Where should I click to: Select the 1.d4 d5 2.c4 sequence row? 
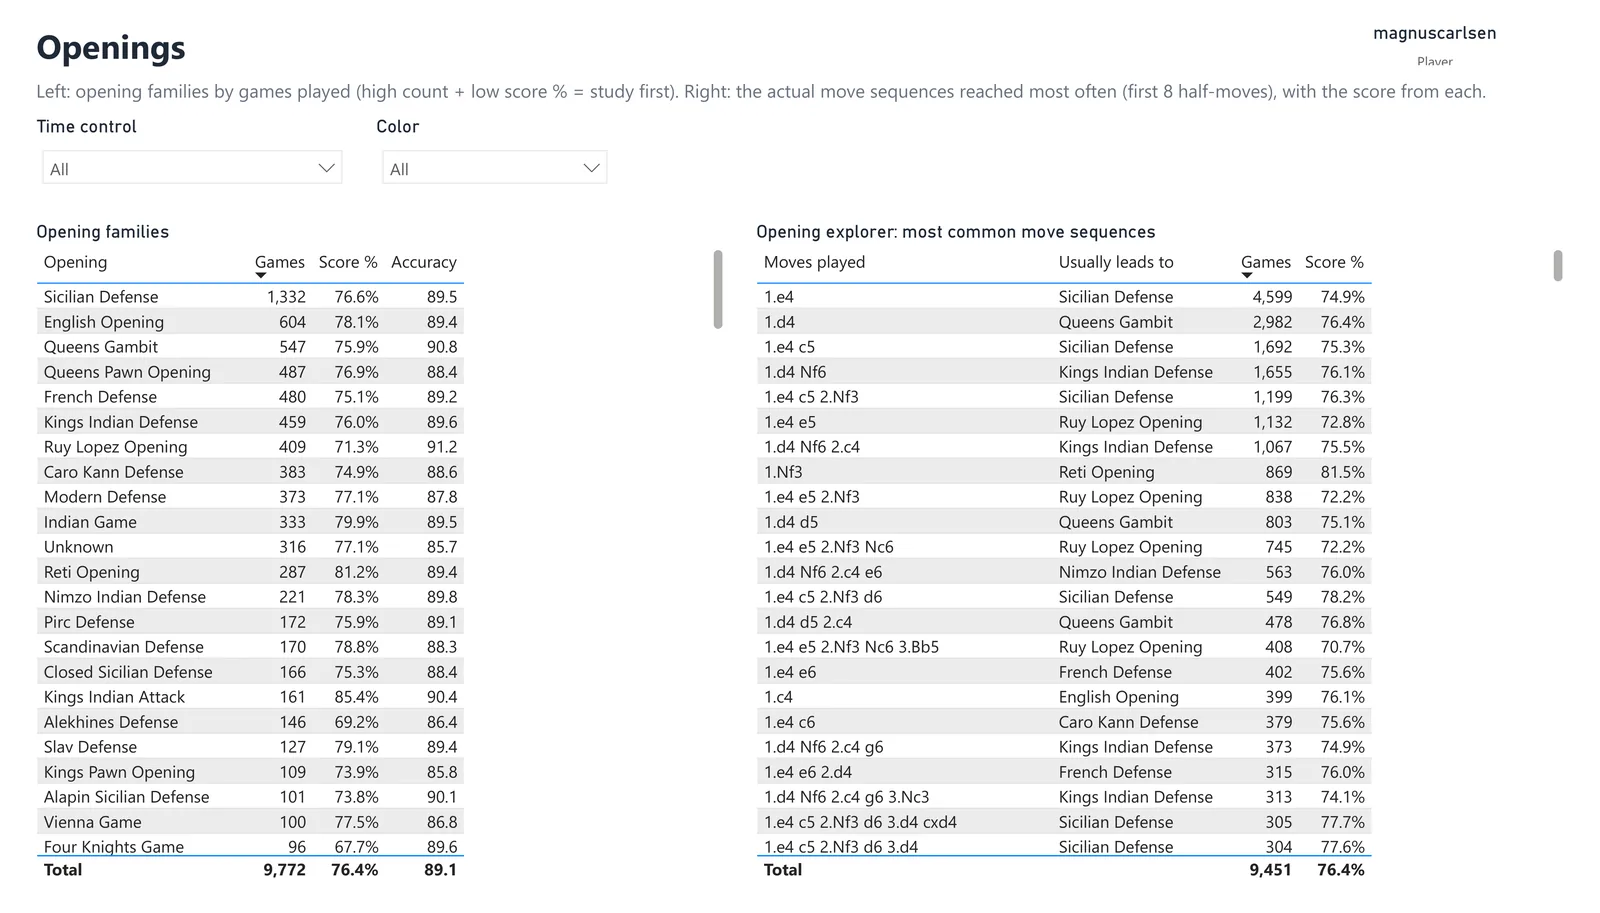pos(1064,622)
